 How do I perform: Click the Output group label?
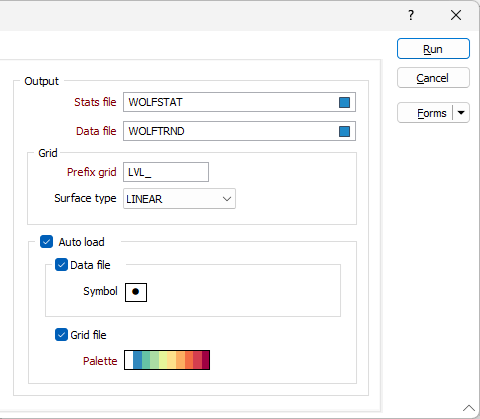point(42,81)
